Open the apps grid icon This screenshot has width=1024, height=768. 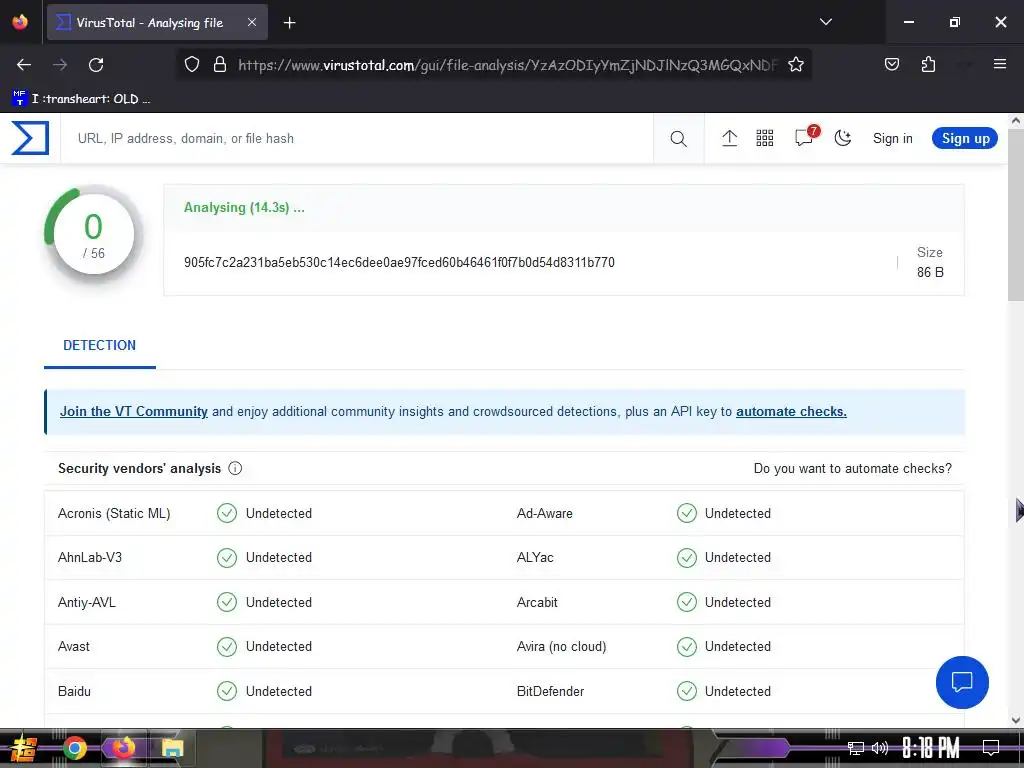point(765,138)
